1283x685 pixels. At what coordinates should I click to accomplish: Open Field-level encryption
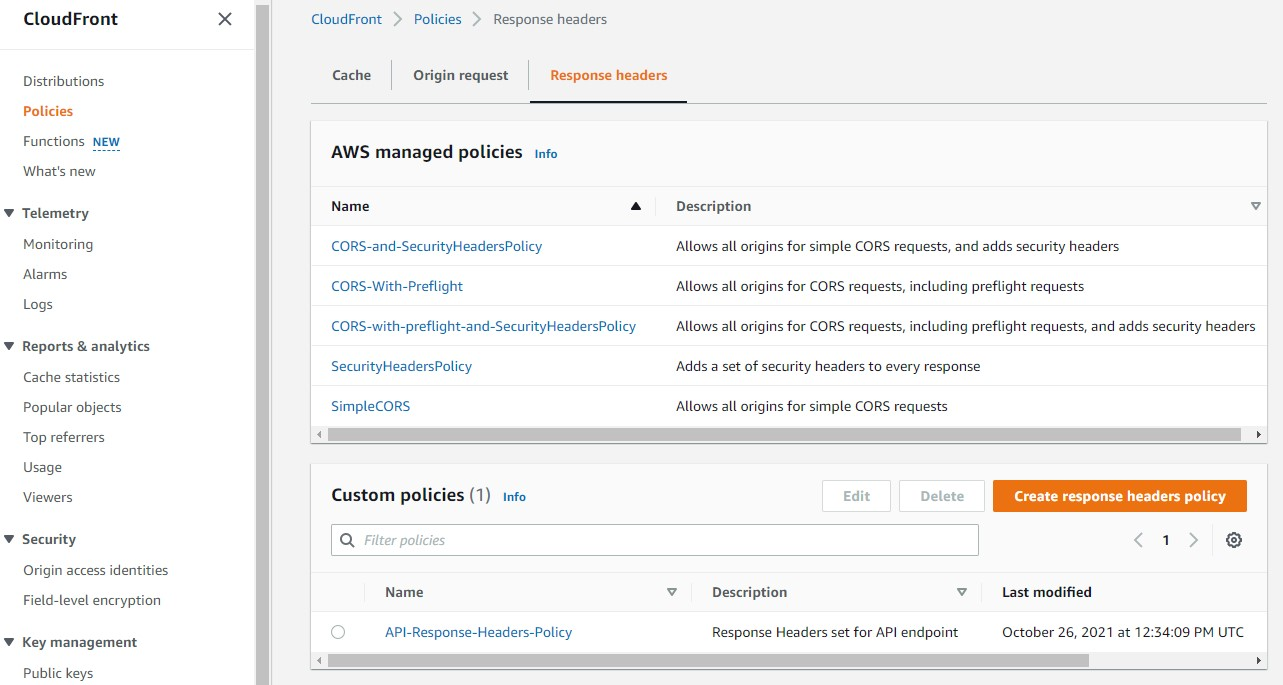tap(92, 600)
